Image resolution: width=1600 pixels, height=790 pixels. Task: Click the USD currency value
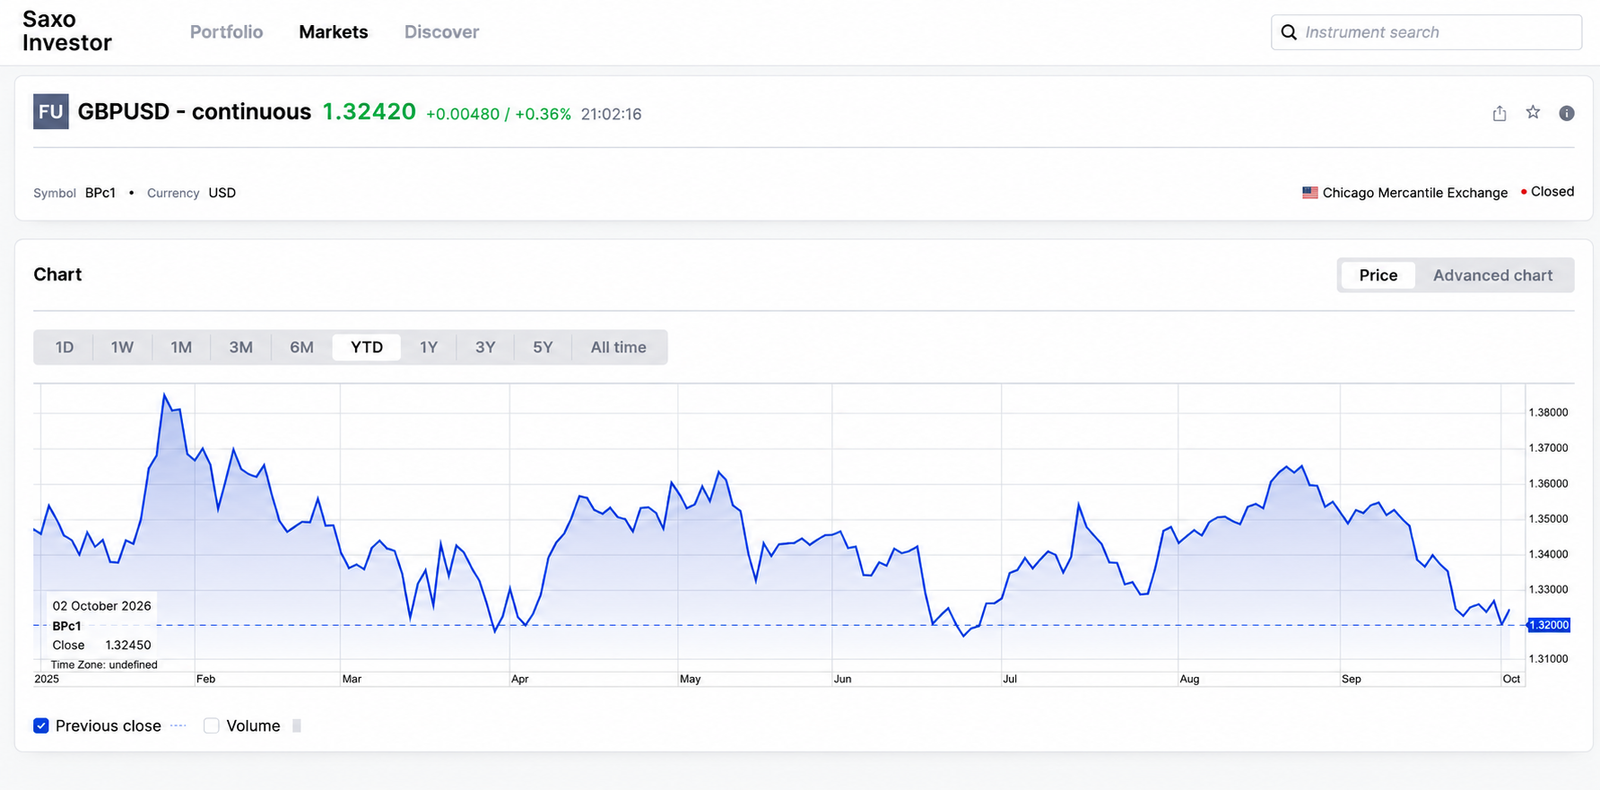[x=222, y=193]
